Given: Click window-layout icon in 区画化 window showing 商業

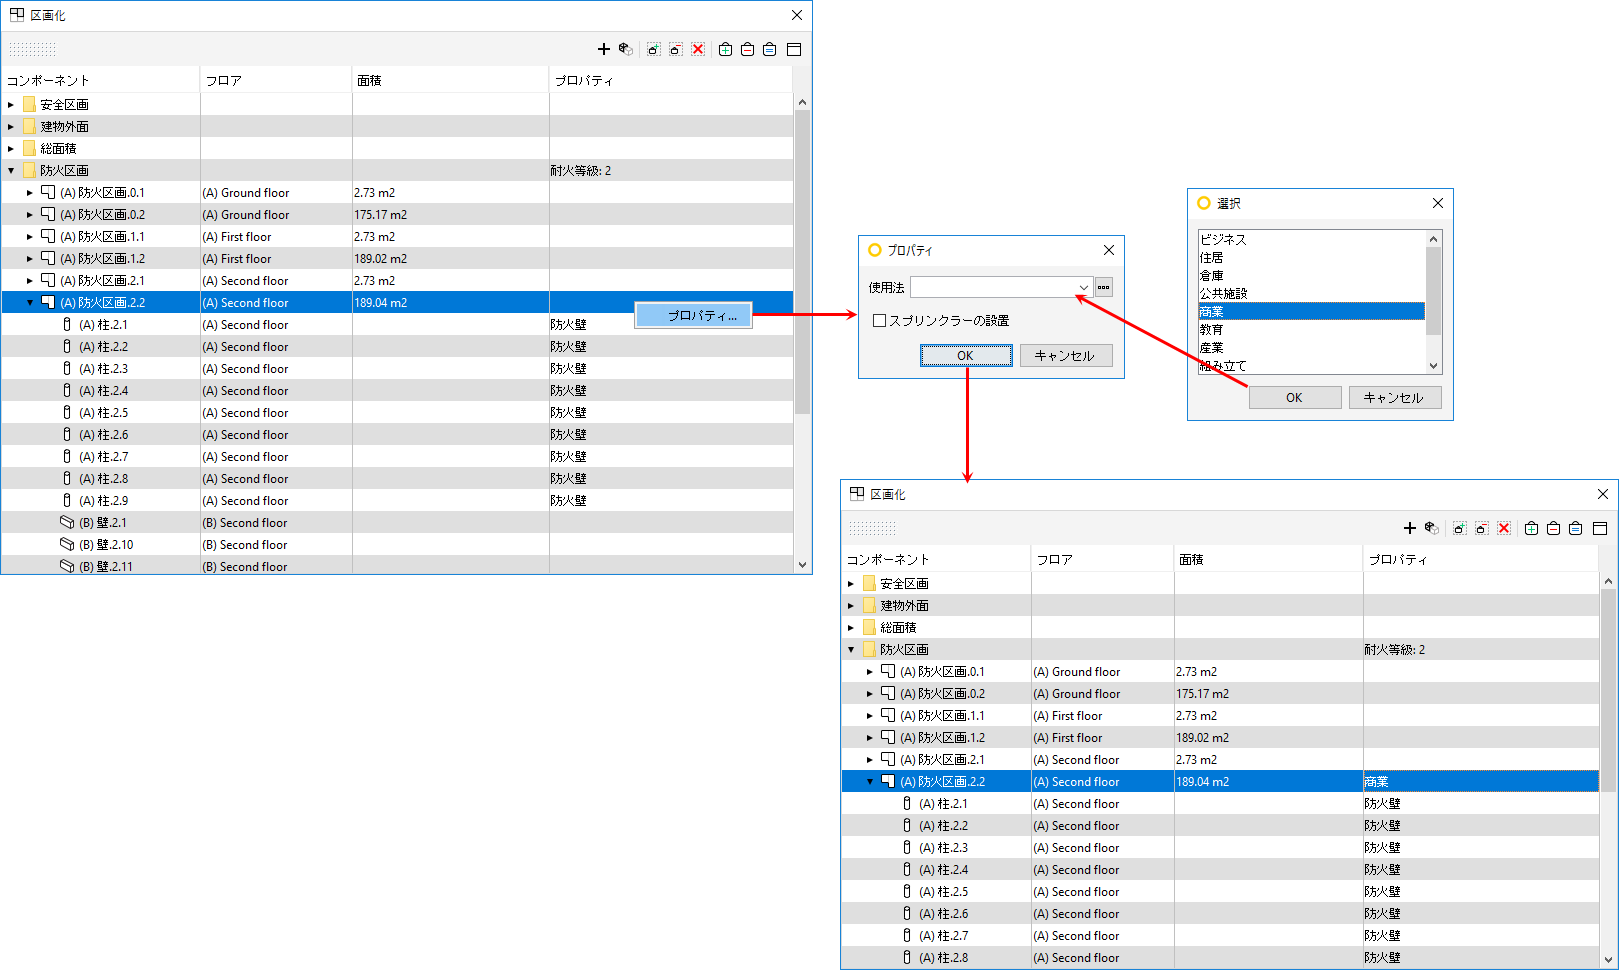Looking at the screenshot, I should coord(1600,528).
